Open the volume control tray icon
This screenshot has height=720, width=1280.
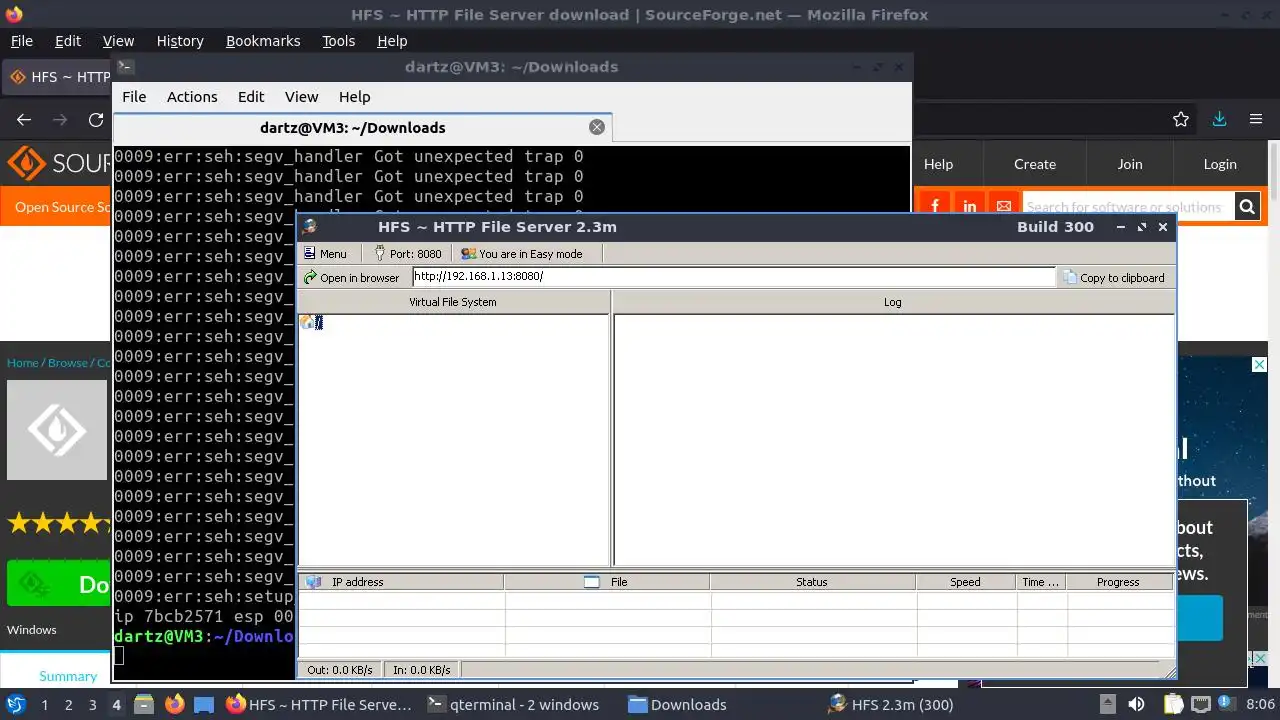(1136, 705)
